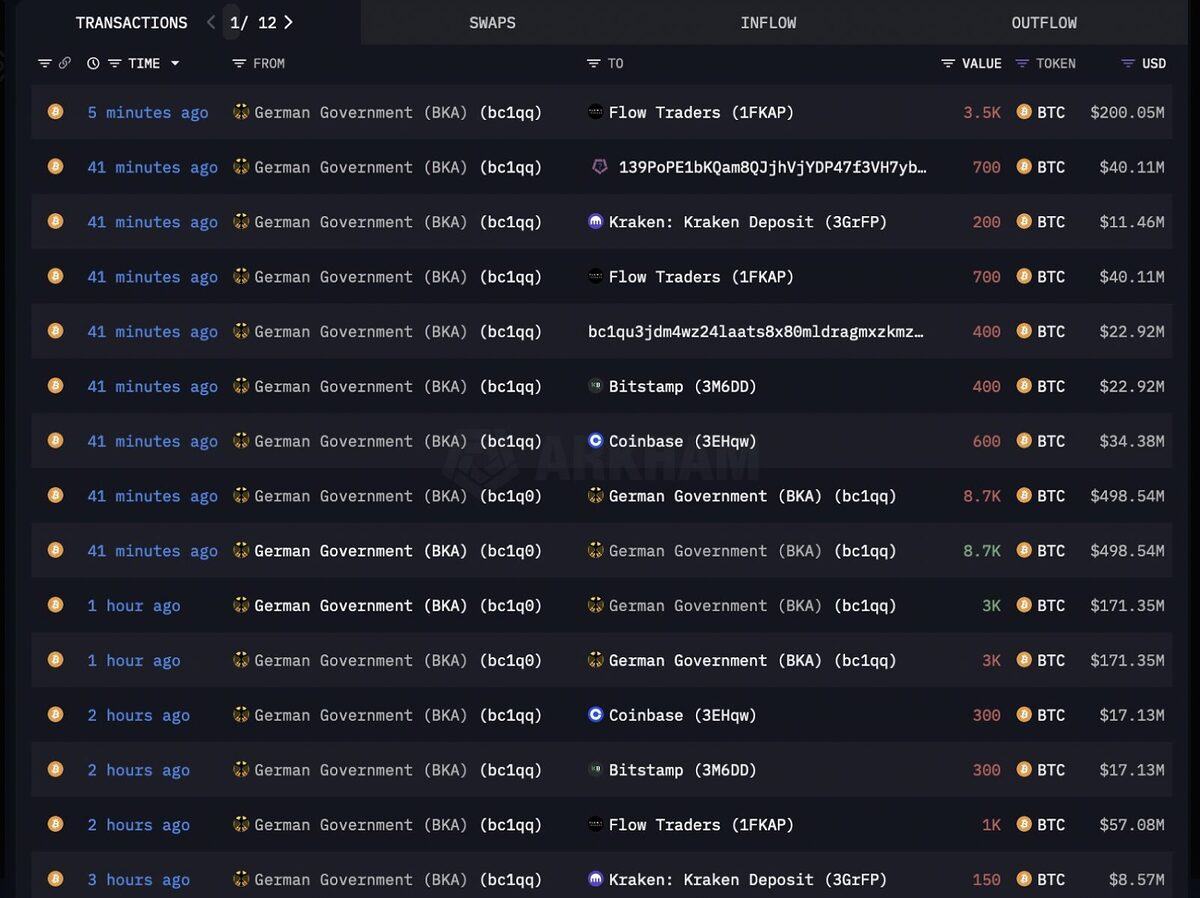Click the BTC token icon in the $200.05M row
1200x898 pixels.
click(x=1024, y=112)
